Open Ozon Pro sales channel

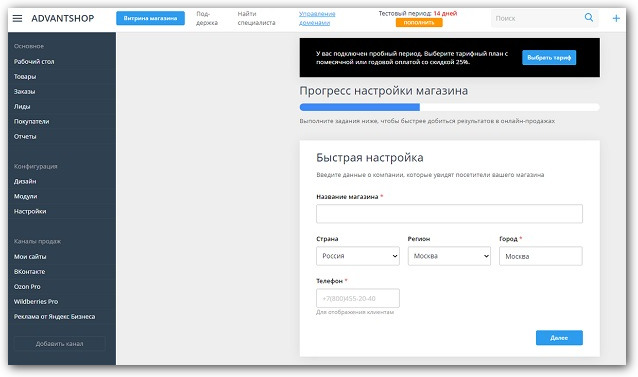click(x=27, y=287)
